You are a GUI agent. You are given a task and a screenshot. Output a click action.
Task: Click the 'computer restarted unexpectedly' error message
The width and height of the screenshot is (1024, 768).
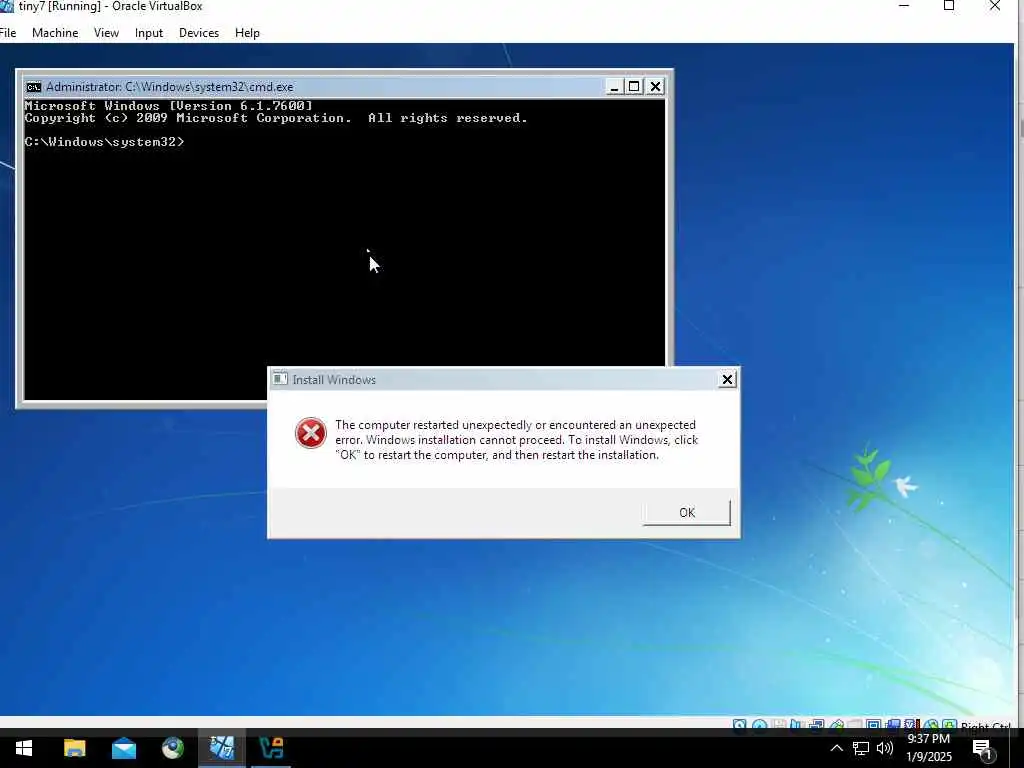[517, 440]
